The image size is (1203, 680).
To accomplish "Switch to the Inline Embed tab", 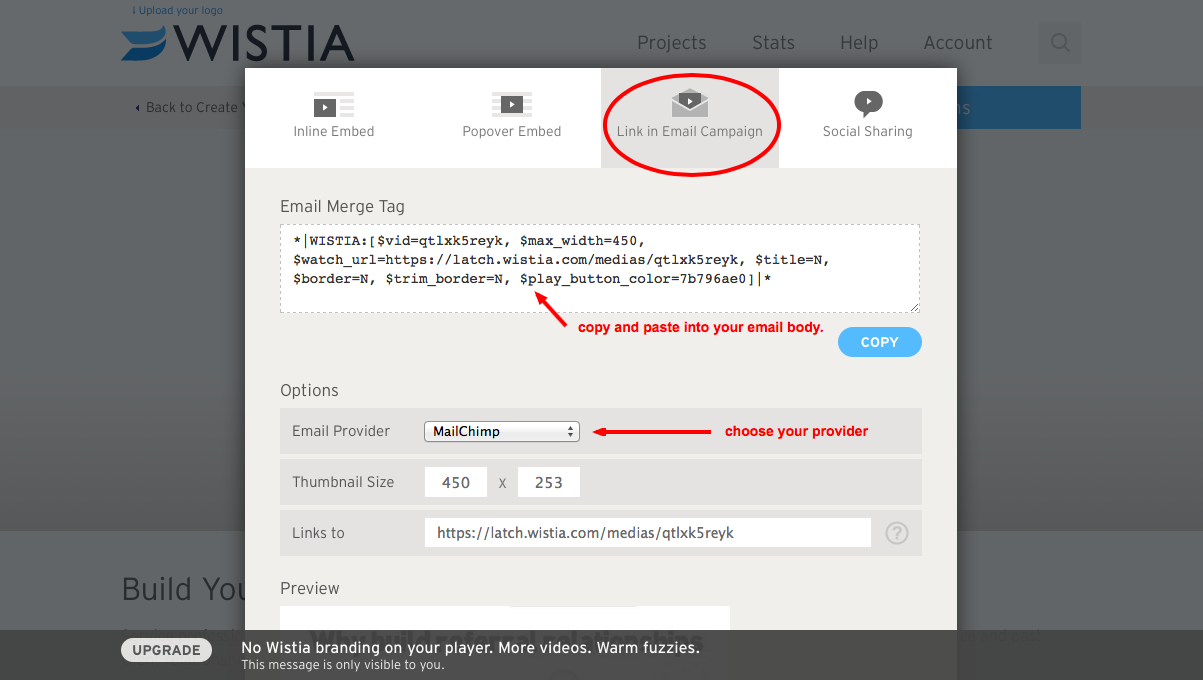I will 334,131.
